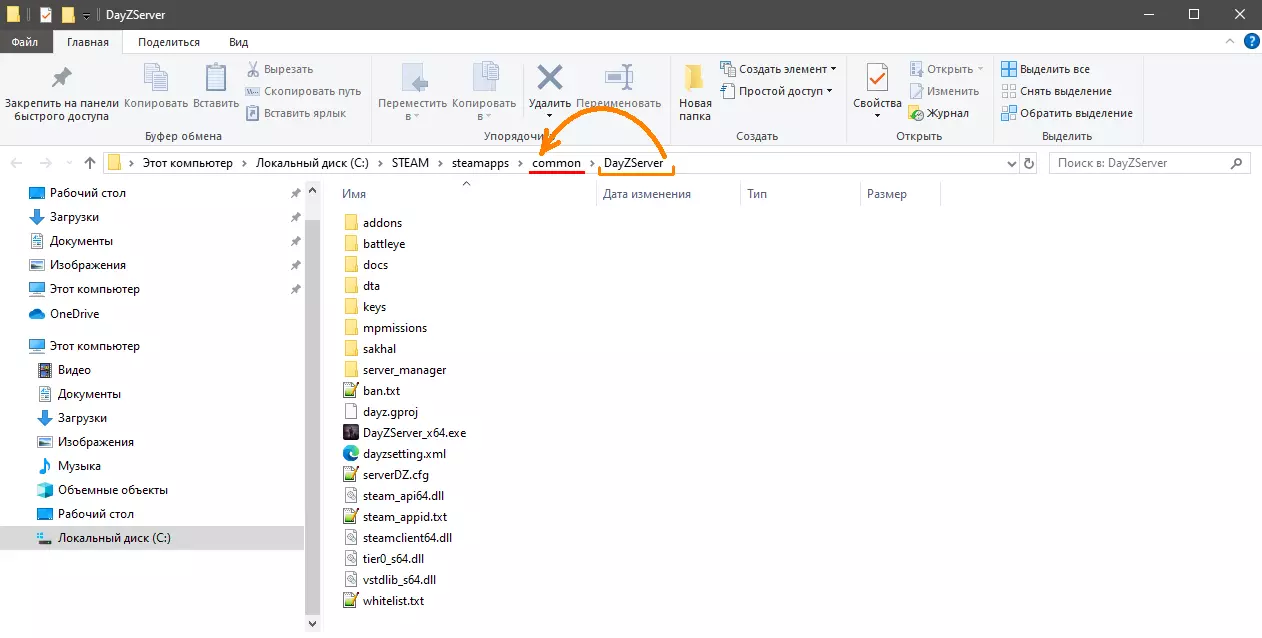This screenshot has height=638, width=1262.
Task: Click Локальный диск (C:) breadcrumb
Action: pyautogui.click(x=312, y=163)
